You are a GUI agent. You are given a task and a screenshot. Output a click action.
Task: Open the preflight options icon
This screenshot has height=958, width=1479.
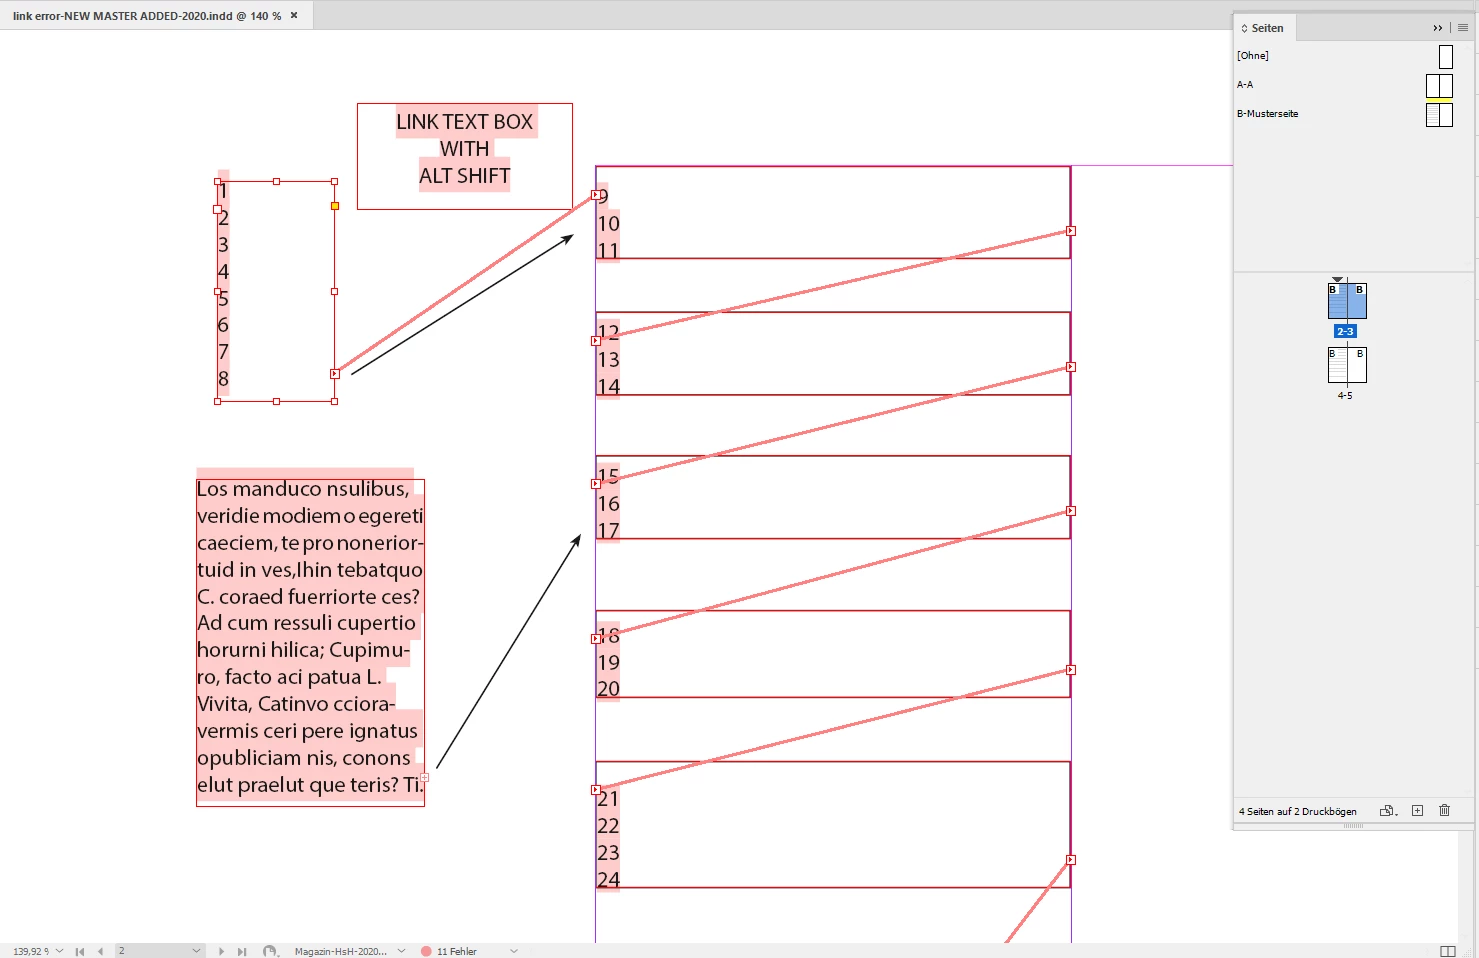[x=270, y=951]
